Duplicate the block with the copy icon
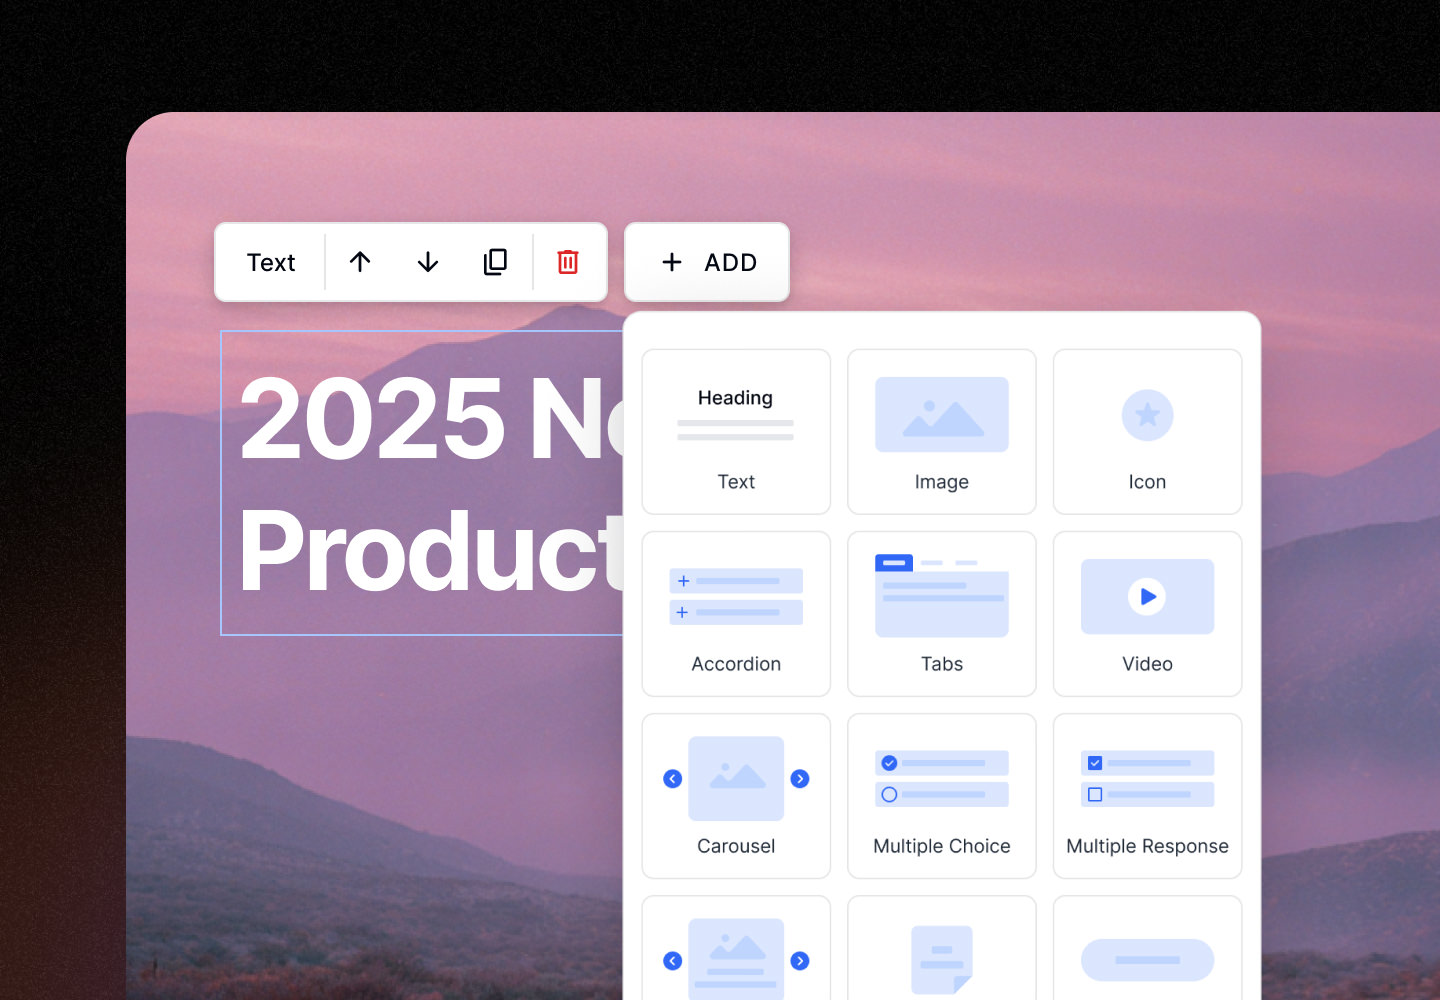 [496, 262]
